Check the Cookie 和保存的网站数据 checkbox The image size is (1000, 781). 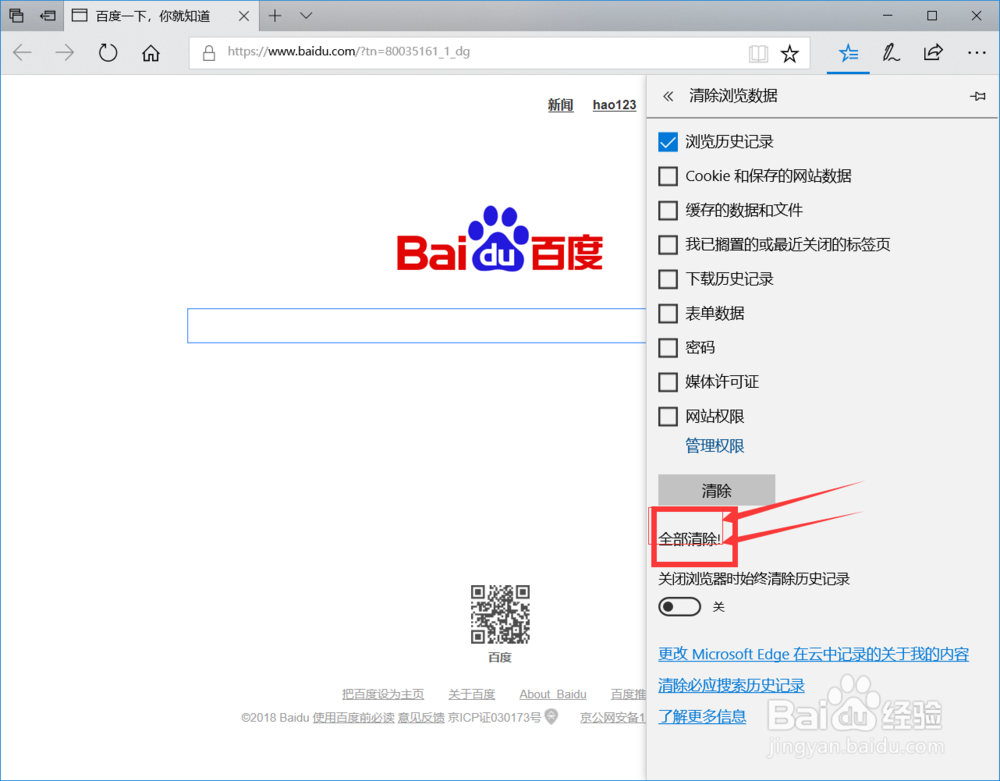667,176
